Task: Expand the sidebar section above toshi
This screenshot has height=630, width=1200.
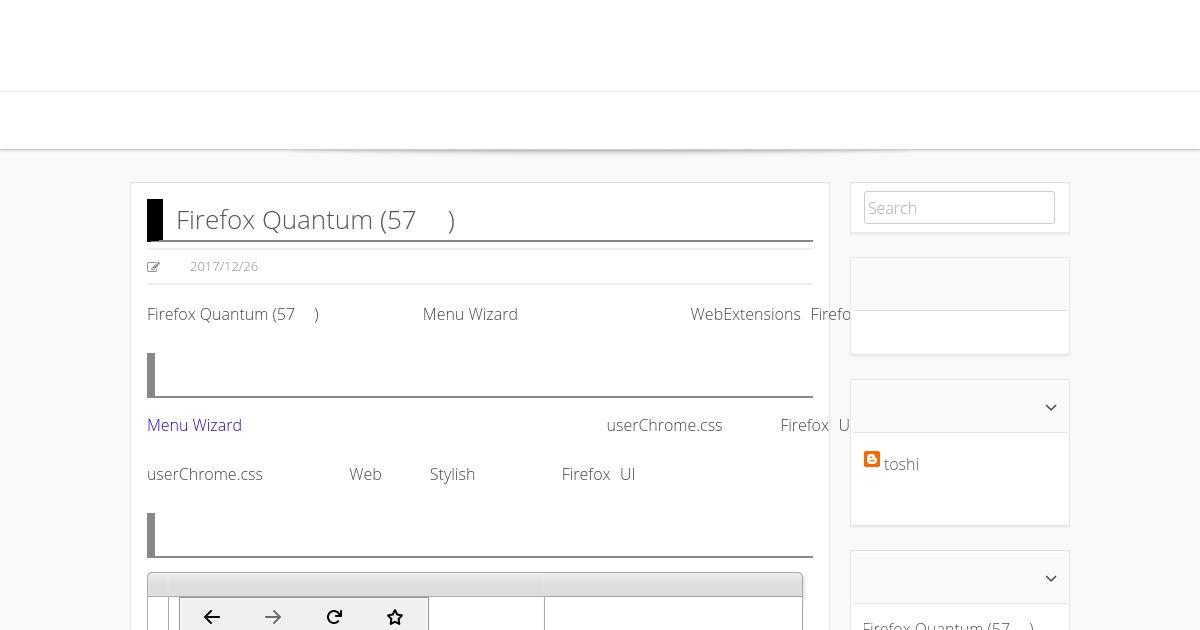Action: pyautogui.click(x=1051, y=407)
